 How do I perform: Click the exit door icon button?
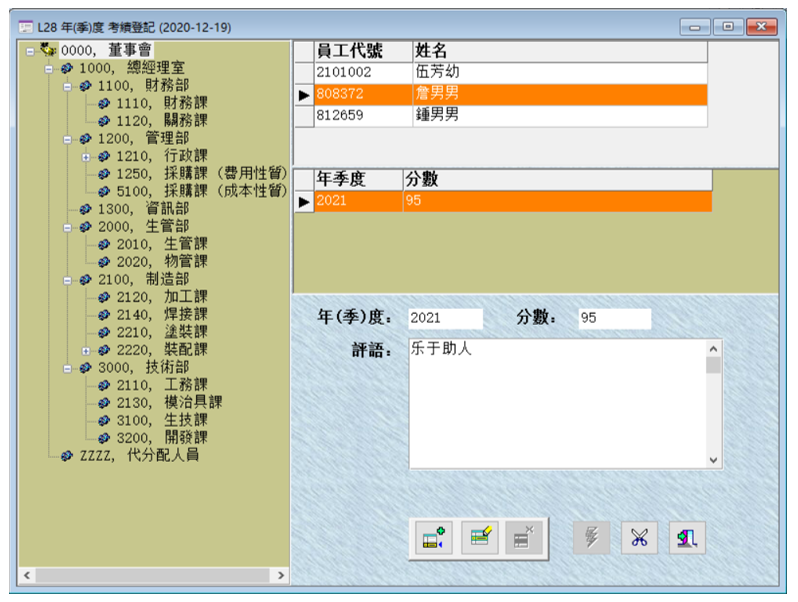[x=687, y=538]
